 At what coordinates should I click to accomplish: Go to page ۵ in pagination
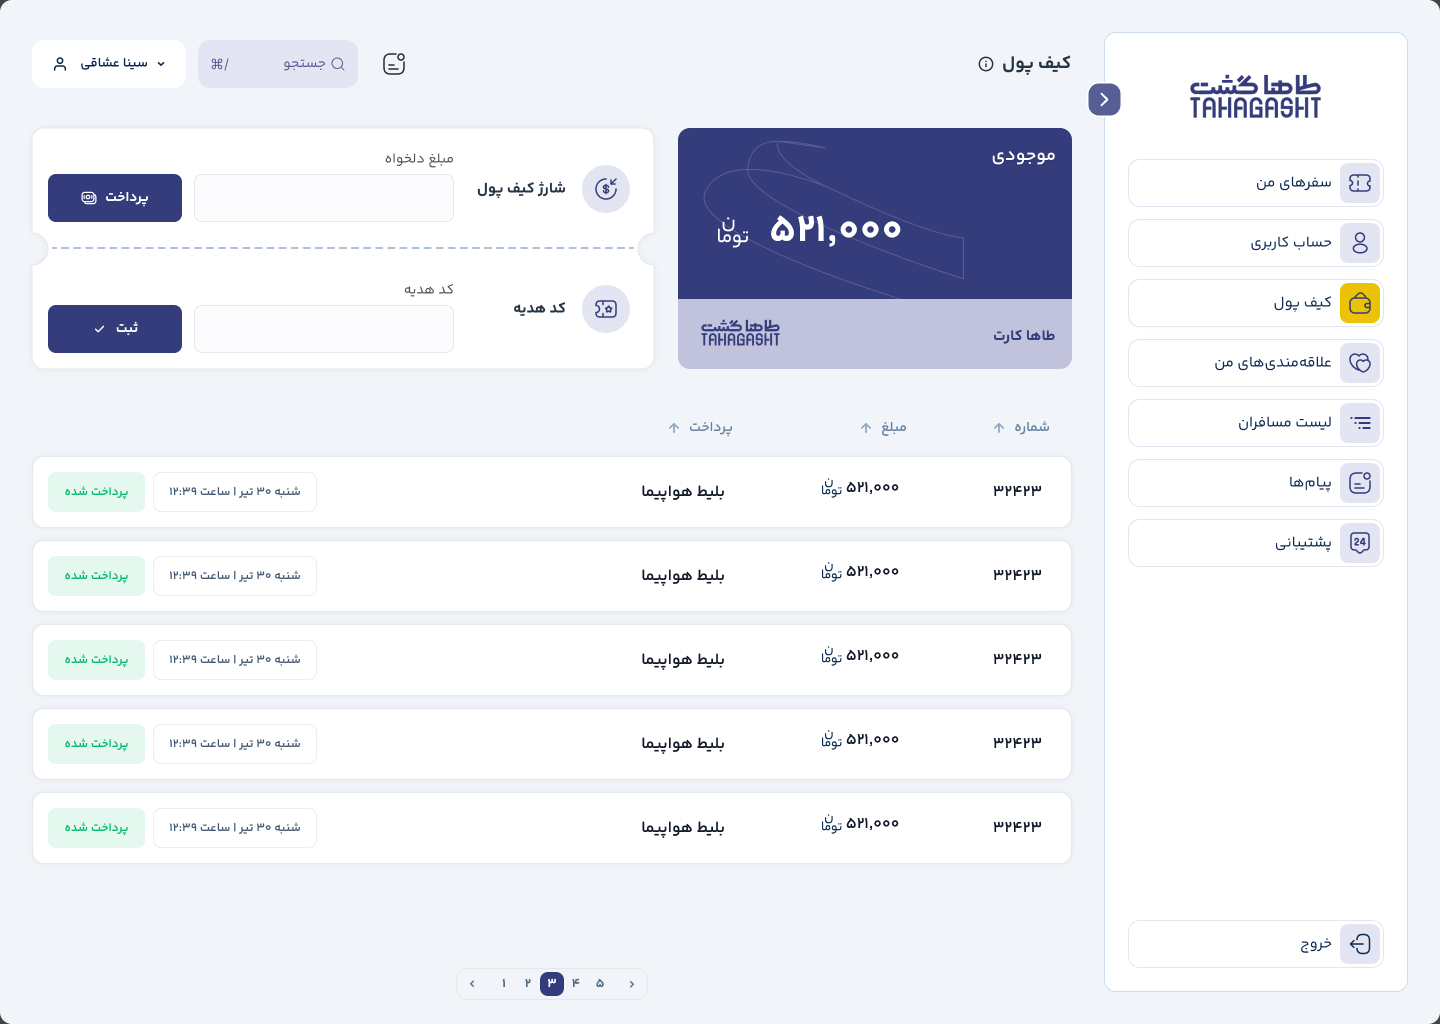tap(600, 984)
